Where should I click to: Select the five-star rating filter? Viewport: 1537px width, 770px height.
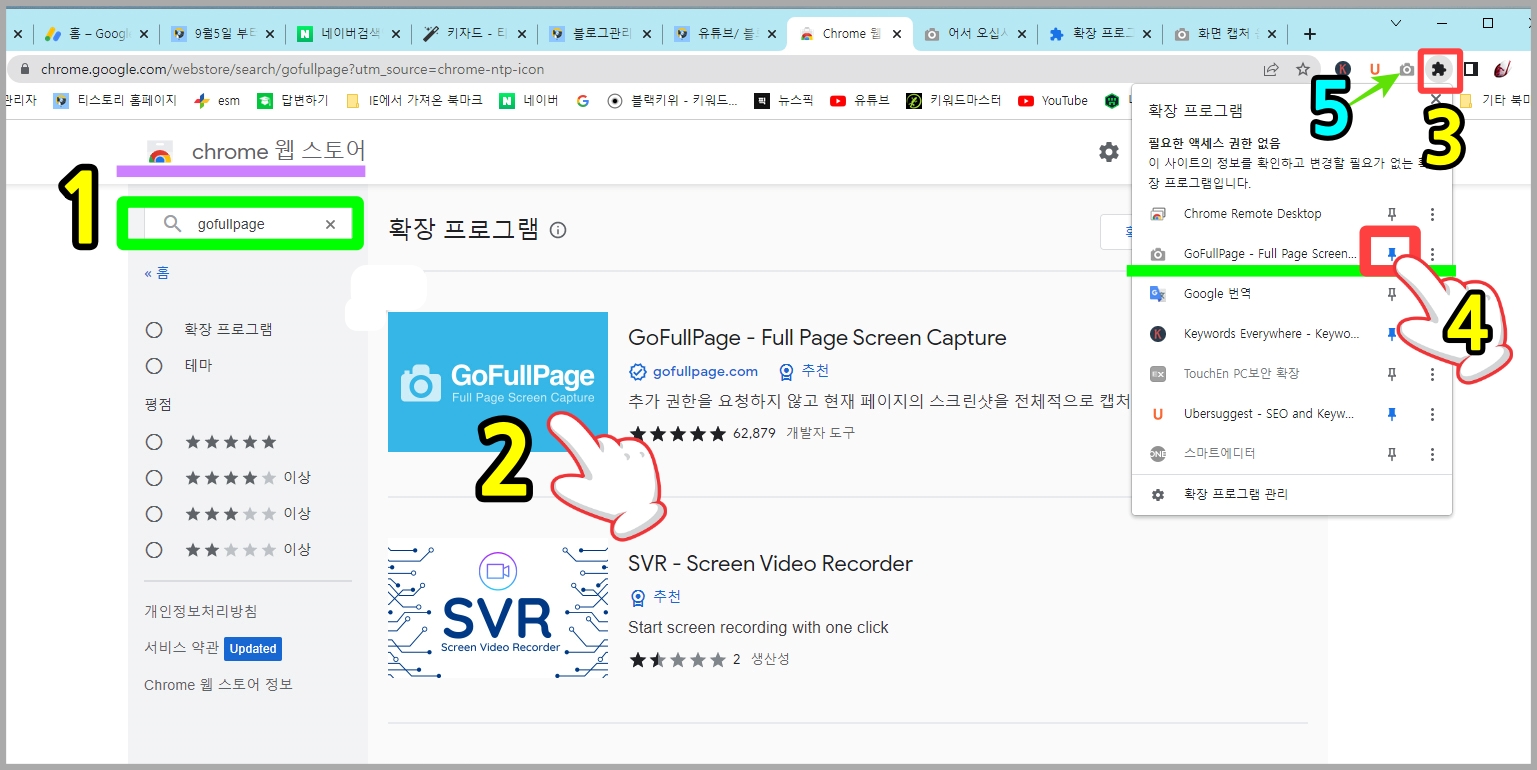pos(154,442)
